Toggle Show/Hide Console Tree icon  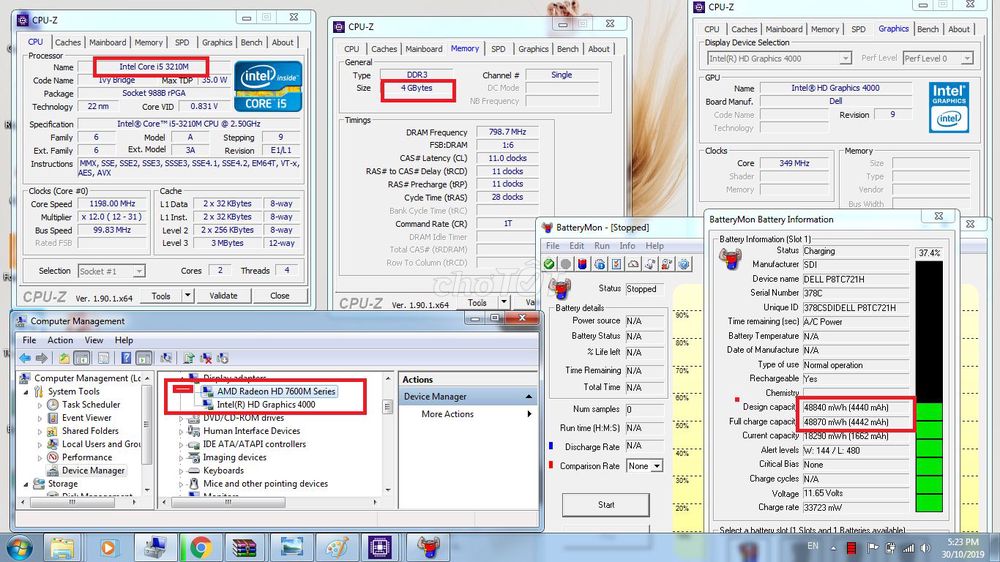coord(82,358)
